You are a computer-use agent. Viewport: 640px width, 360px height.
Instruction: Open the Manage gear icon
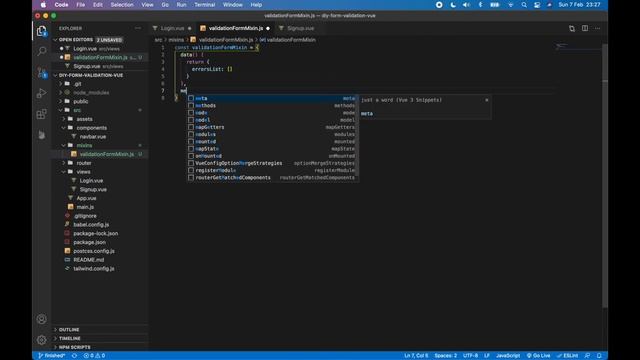click(x=41, y=340)
